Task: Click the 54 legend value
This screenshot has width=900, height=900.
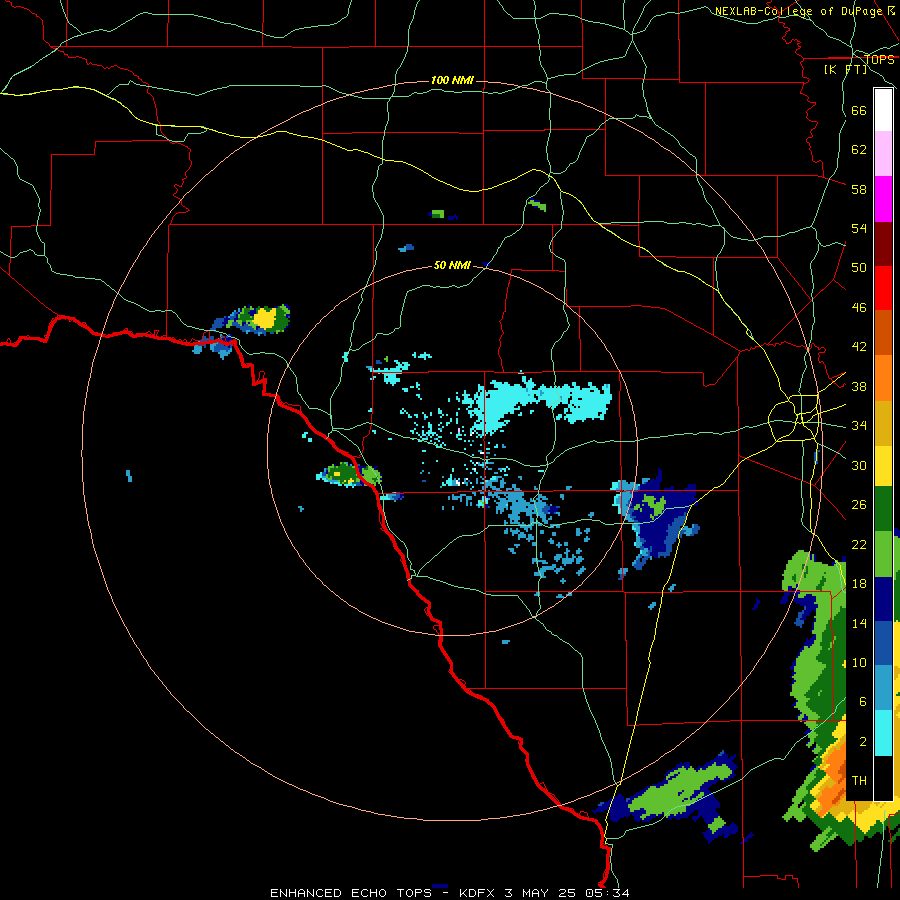Action: click(x=859, y=228)
